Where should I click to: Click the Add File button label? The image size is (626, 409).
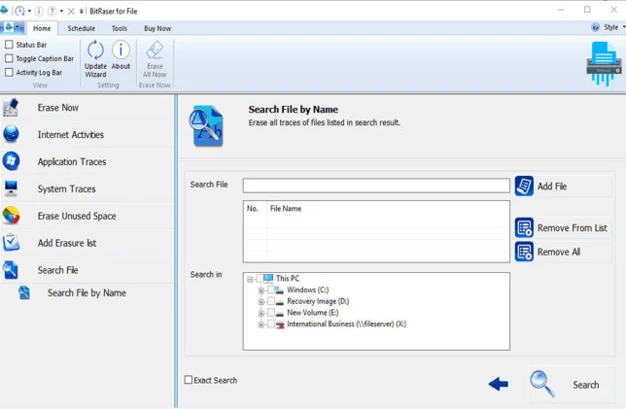(x=552, y=186)
